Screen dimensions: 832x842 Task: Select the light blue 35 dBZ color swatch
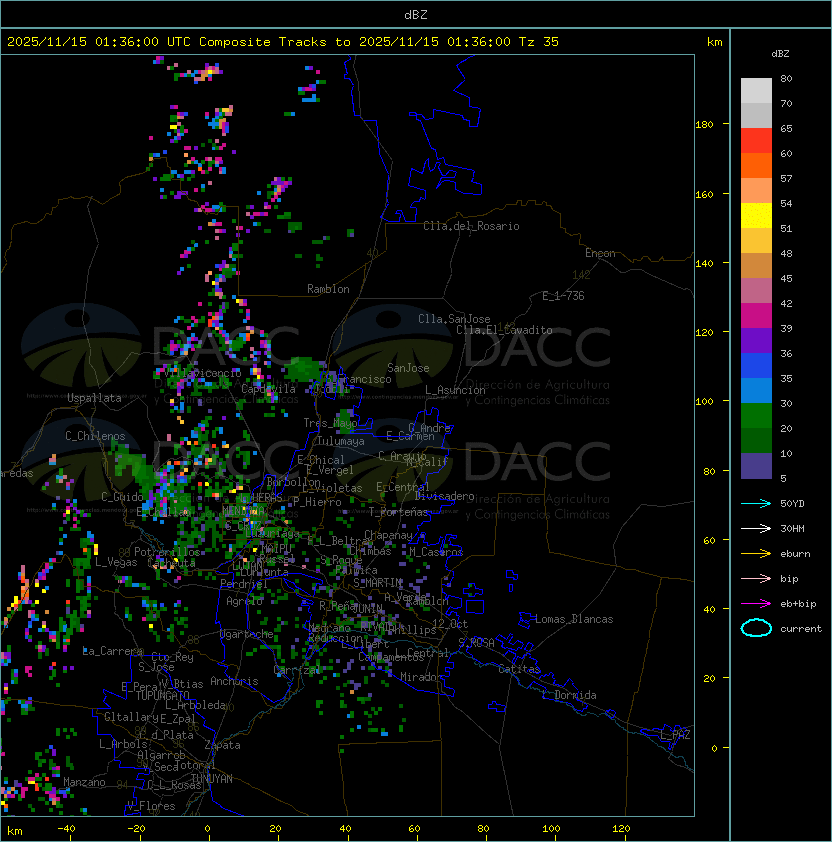point(756,390)
